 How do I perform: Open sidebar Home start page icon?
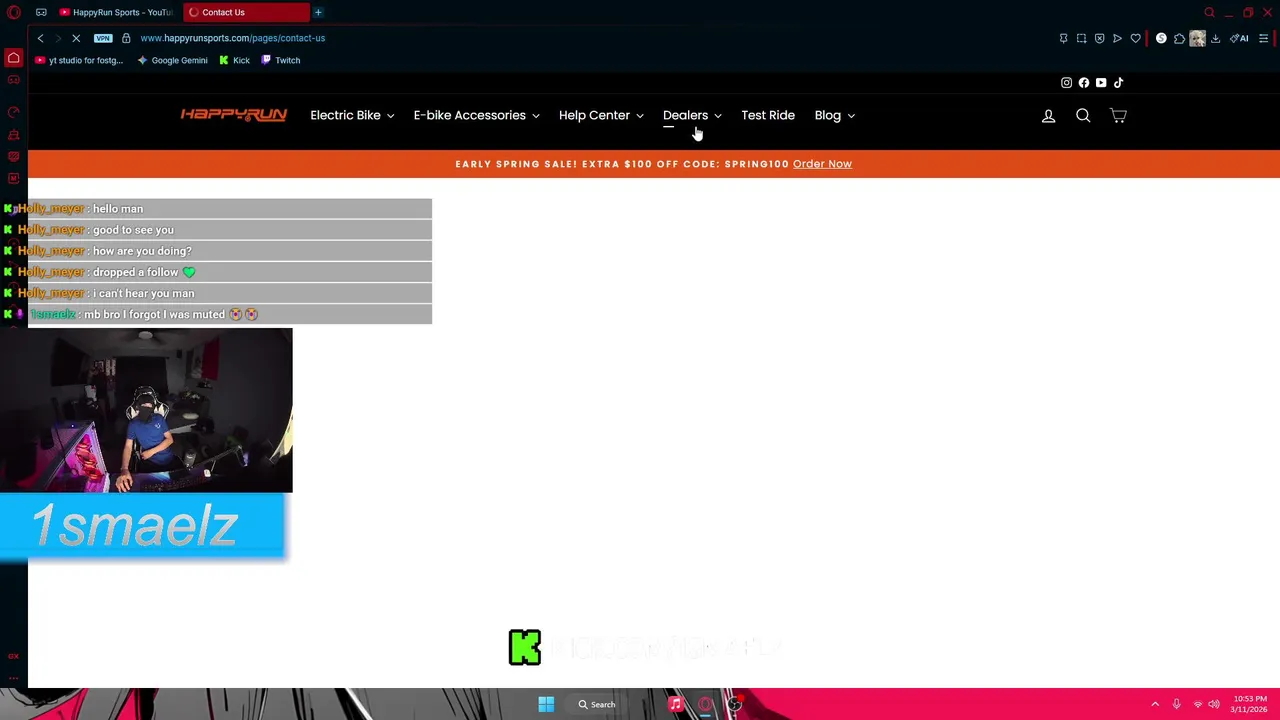tap(13, 58)
